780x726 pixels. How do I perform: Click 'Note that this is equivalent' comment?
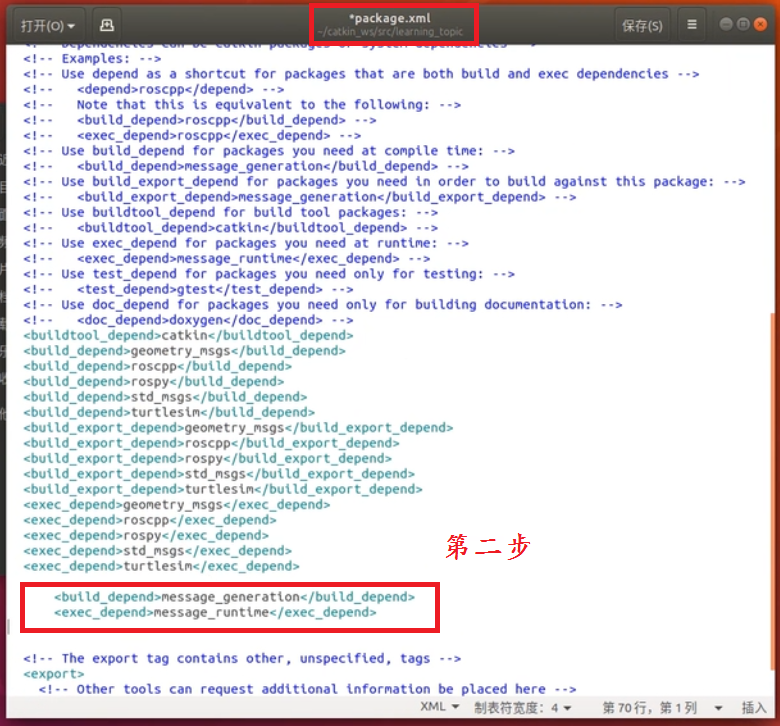pyautogui.click(x=242, y=105)
